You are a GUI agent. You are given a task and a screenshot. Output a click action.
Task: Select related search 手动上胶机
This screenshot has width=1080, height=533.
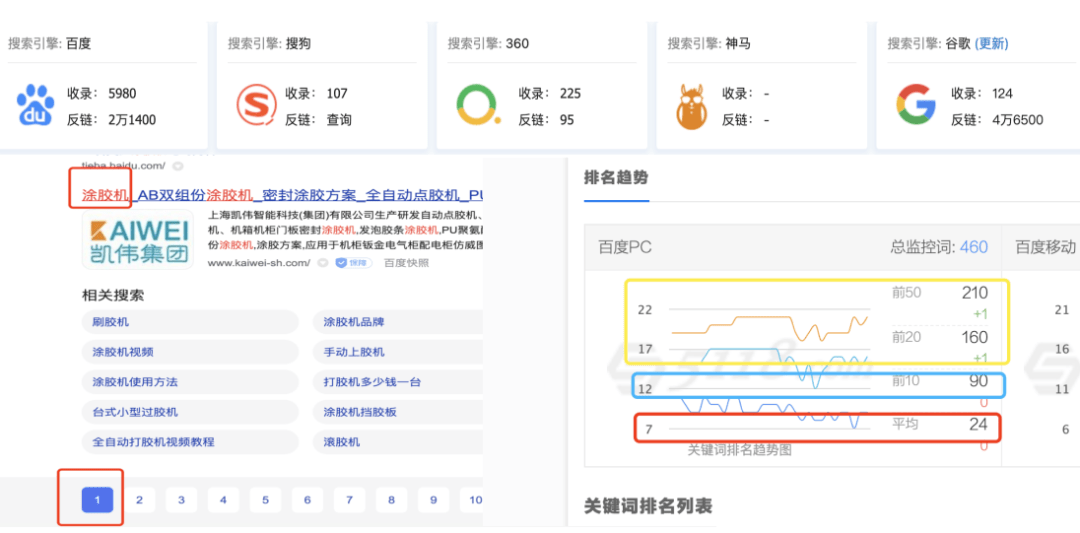(x=397, y=352)
